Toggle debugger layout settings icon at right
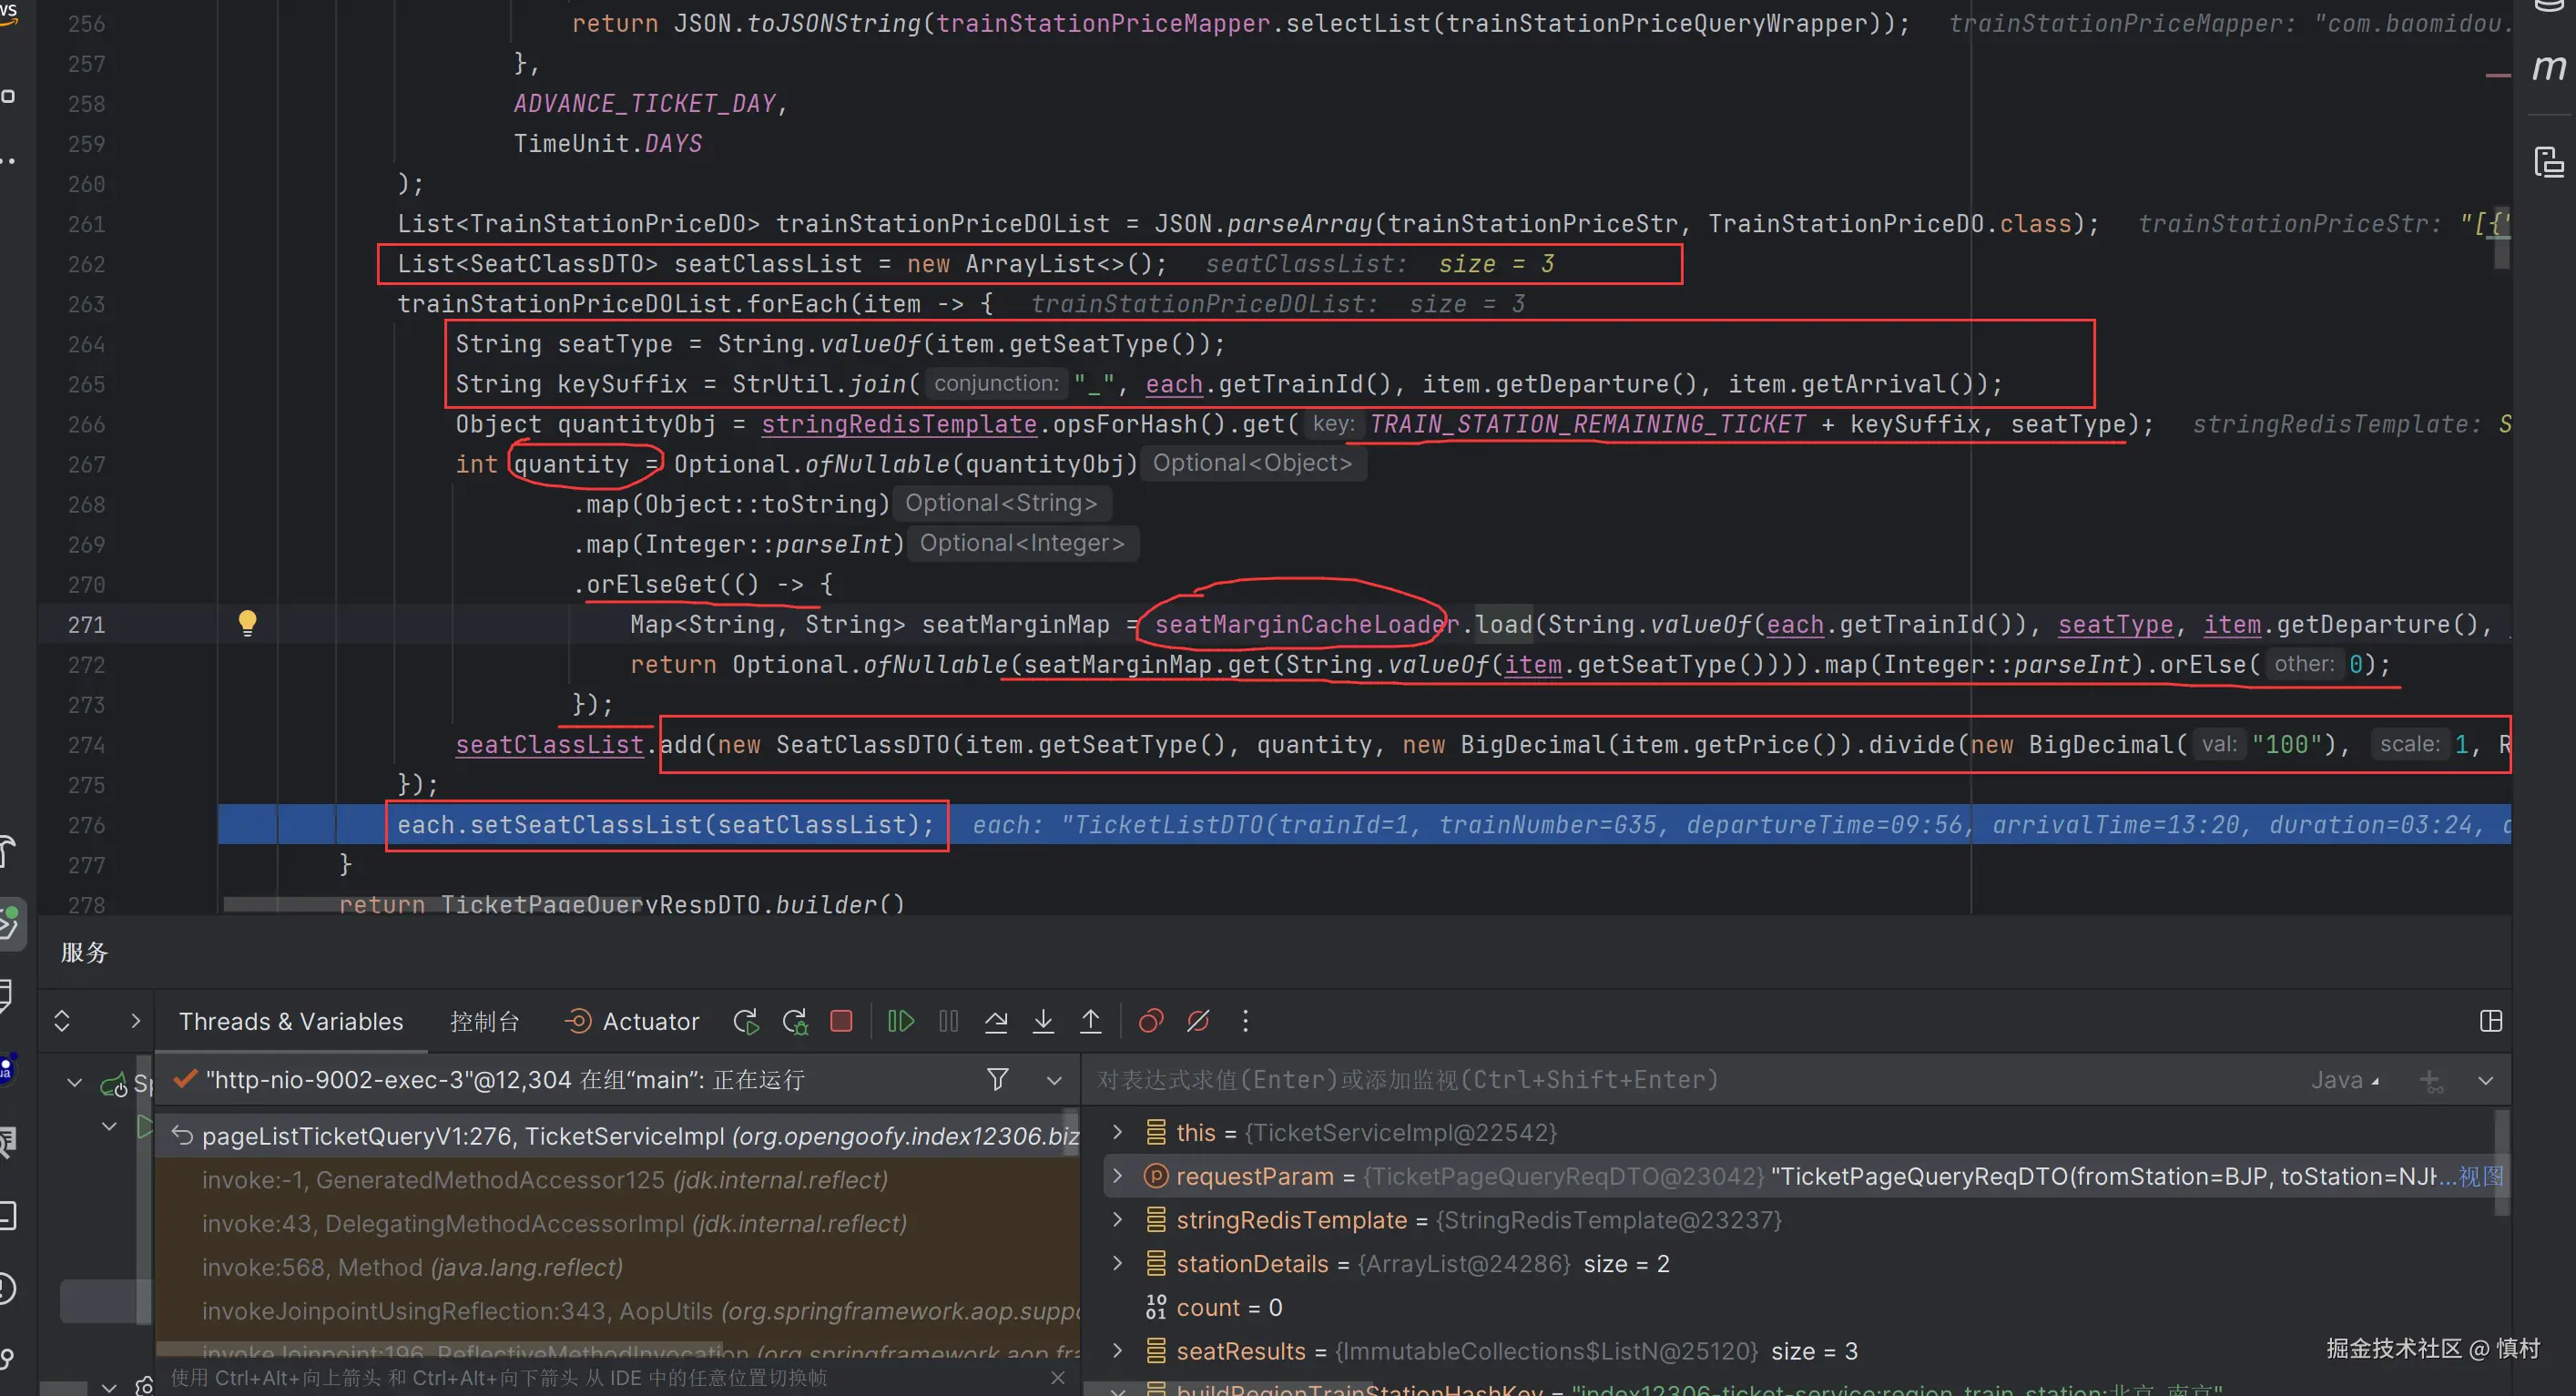2576x1396 pixels. [x=2490, y=1021]
